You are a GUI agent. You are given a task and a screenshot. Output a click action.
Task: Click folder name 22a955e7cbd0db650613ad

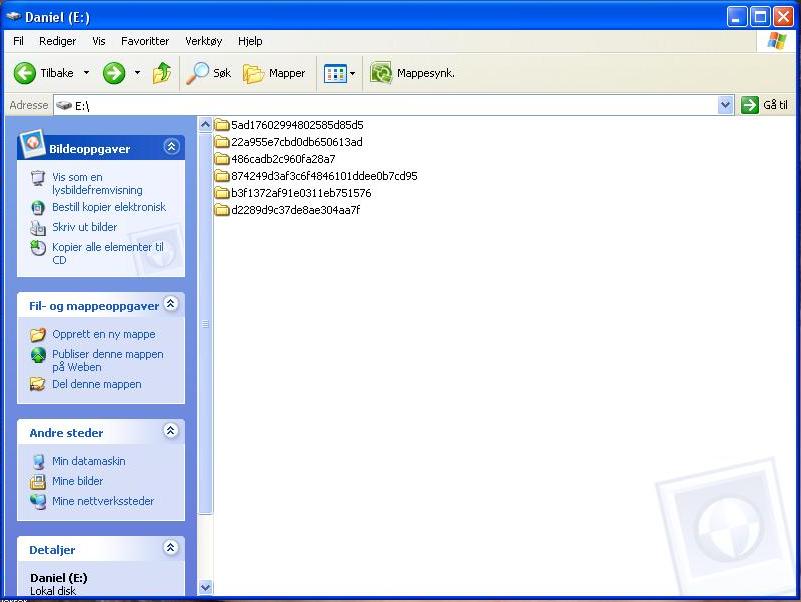tap(297, 142)
